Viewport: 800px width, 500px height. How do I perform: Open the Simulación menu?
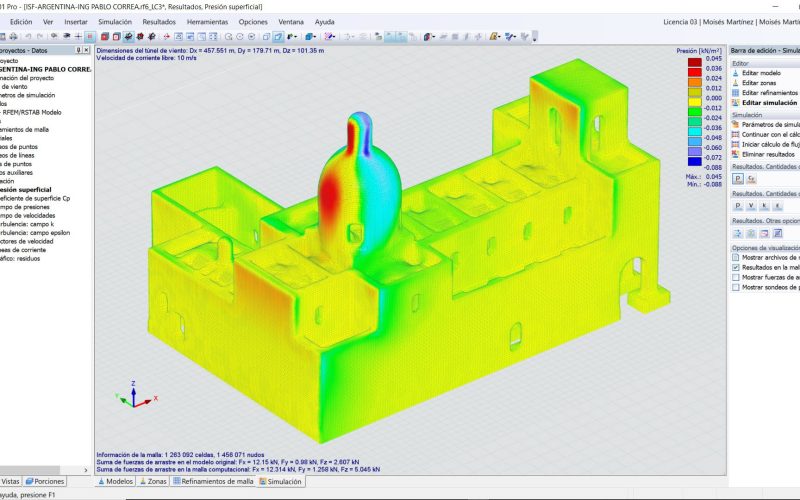(115, 22)
